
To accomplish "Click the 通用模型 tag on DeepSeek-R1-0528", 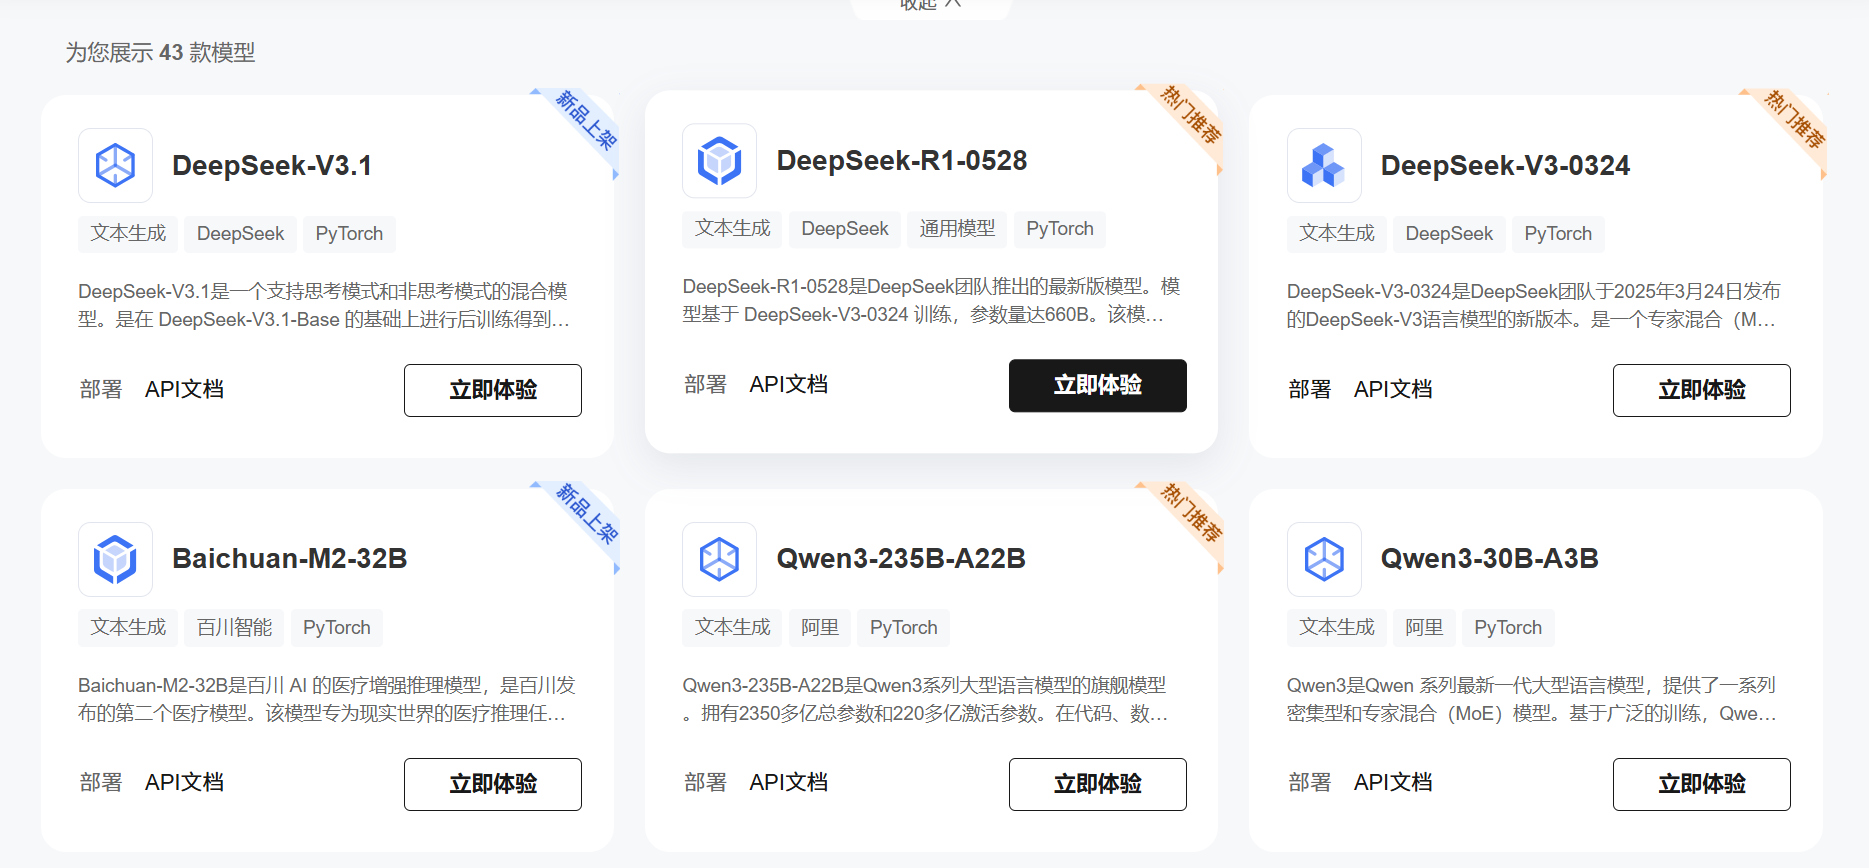I will (x=957, y=228).
